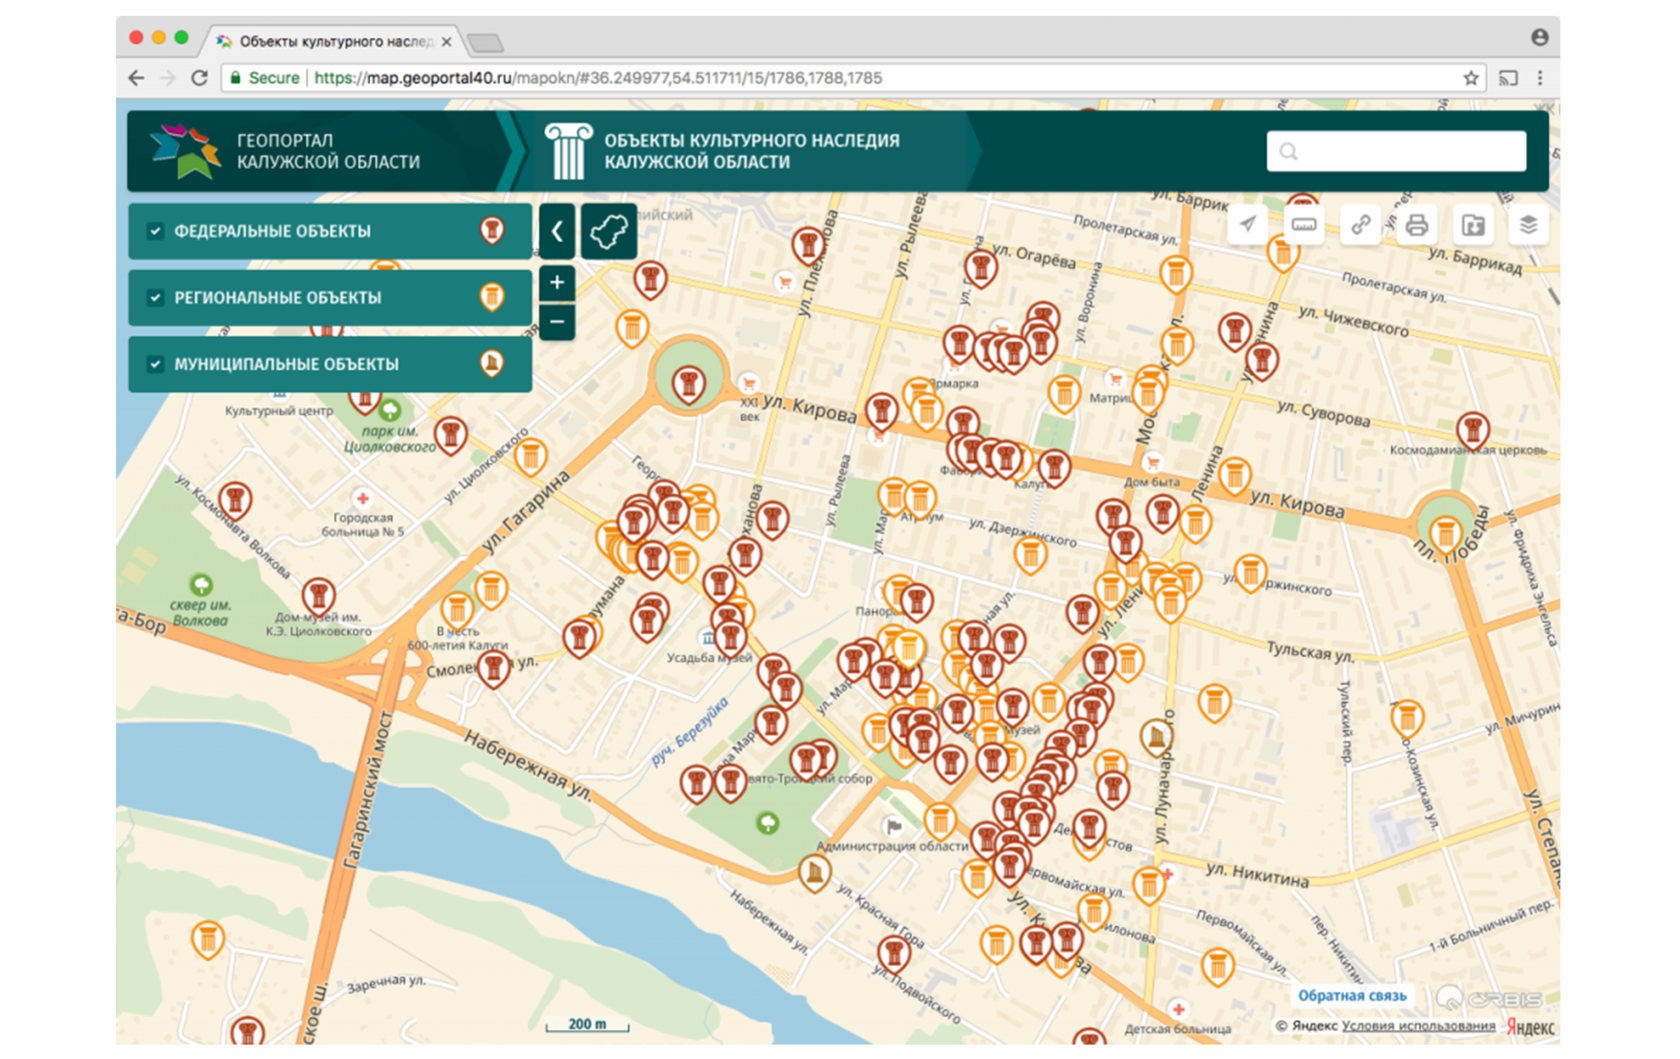Select red marker on ул. Огарёва
The height and width of the screenshot is (1059, 1680).
[981, 268]
